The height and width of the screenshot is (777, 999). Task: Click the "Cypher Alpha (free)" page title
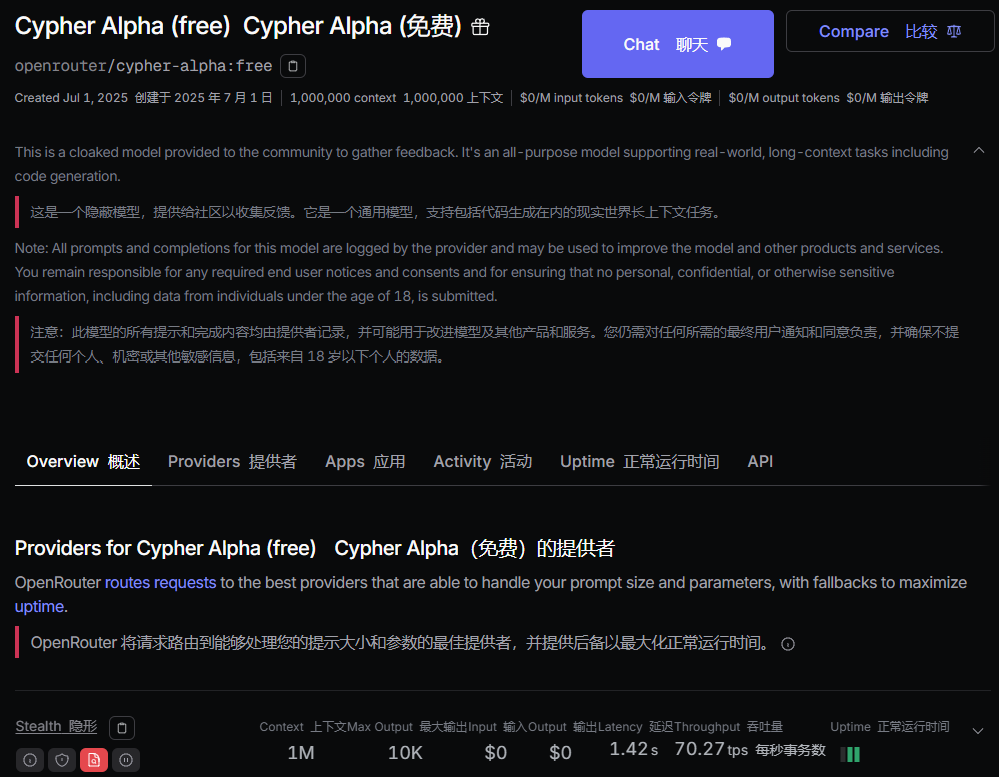tap(122, 26)
